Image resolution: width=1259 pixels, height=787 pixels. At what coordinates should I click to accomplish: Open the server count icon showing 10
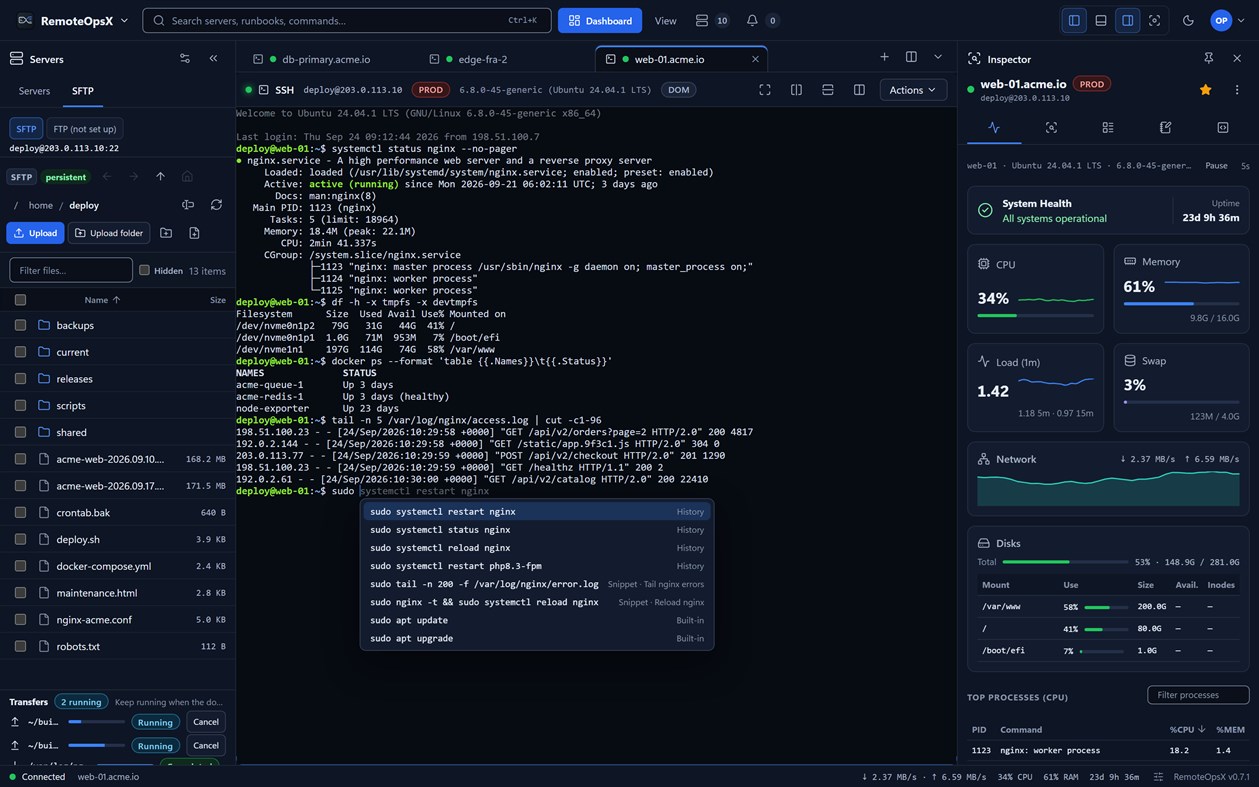pyautogui.click(x=711, y=20)
